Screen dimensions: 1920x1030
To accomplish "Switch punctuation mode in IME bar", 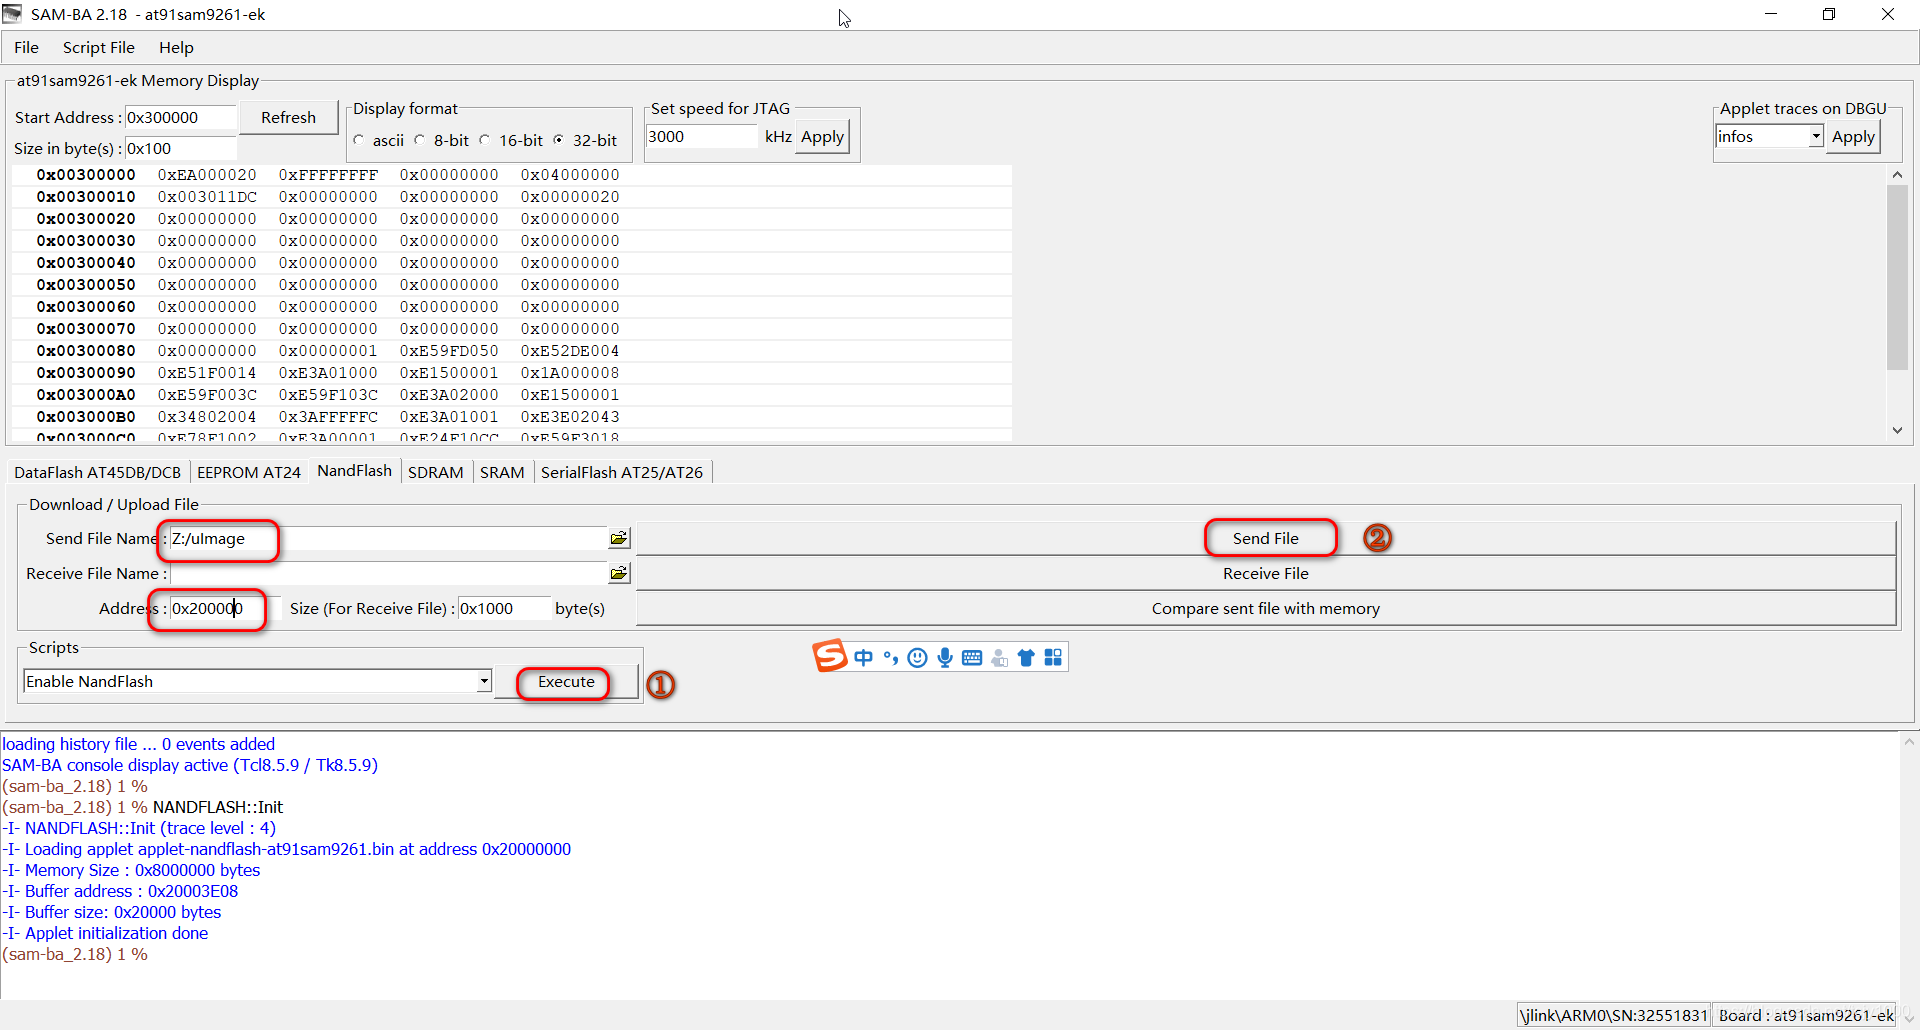I will click(890, 657).
